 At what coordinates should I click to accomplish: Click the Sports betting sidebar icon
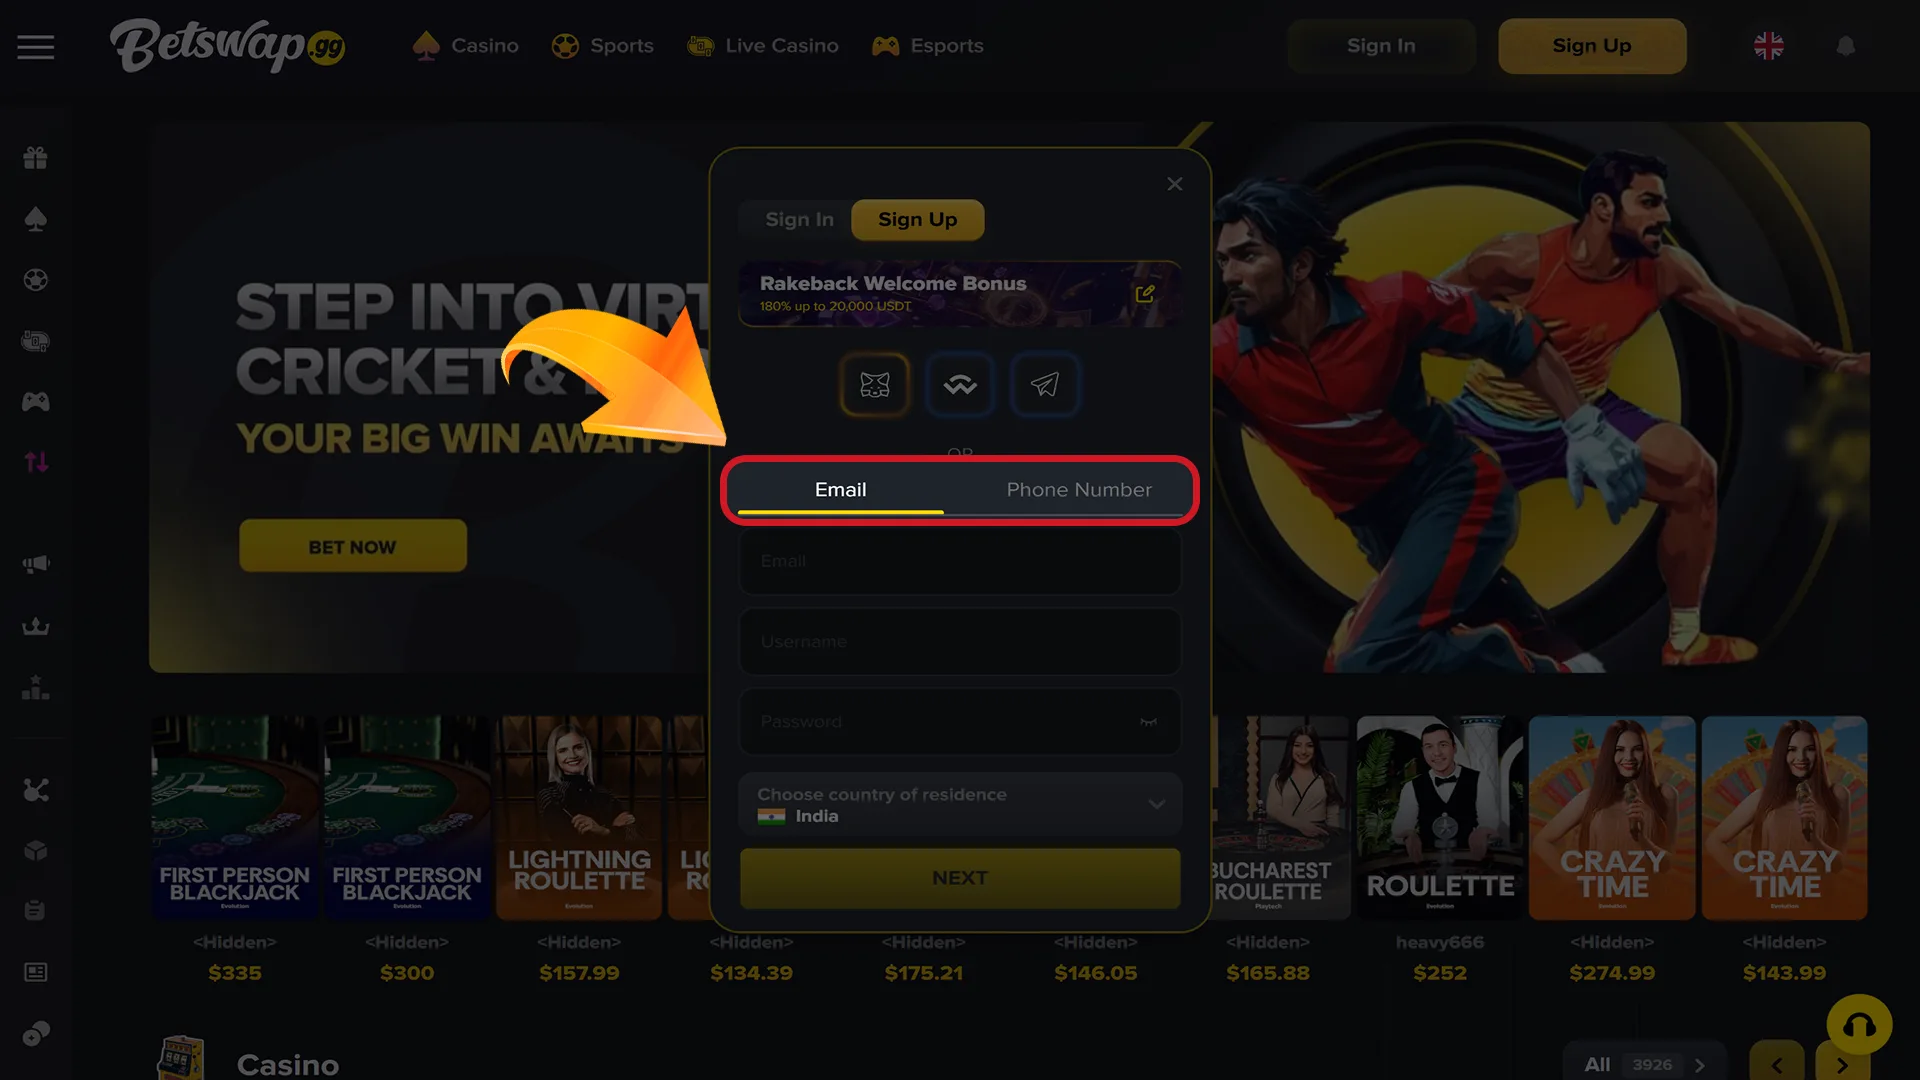(36, 280)
